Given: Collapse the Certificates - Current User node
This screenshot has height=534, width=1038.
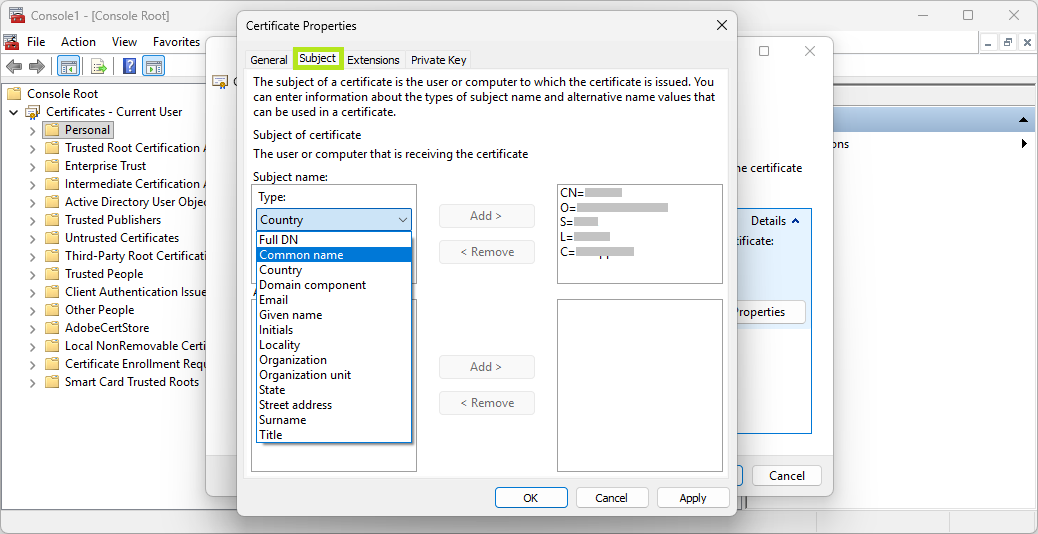Looking at the screenshot, I should pyautogui.click(x=14, y=112).
